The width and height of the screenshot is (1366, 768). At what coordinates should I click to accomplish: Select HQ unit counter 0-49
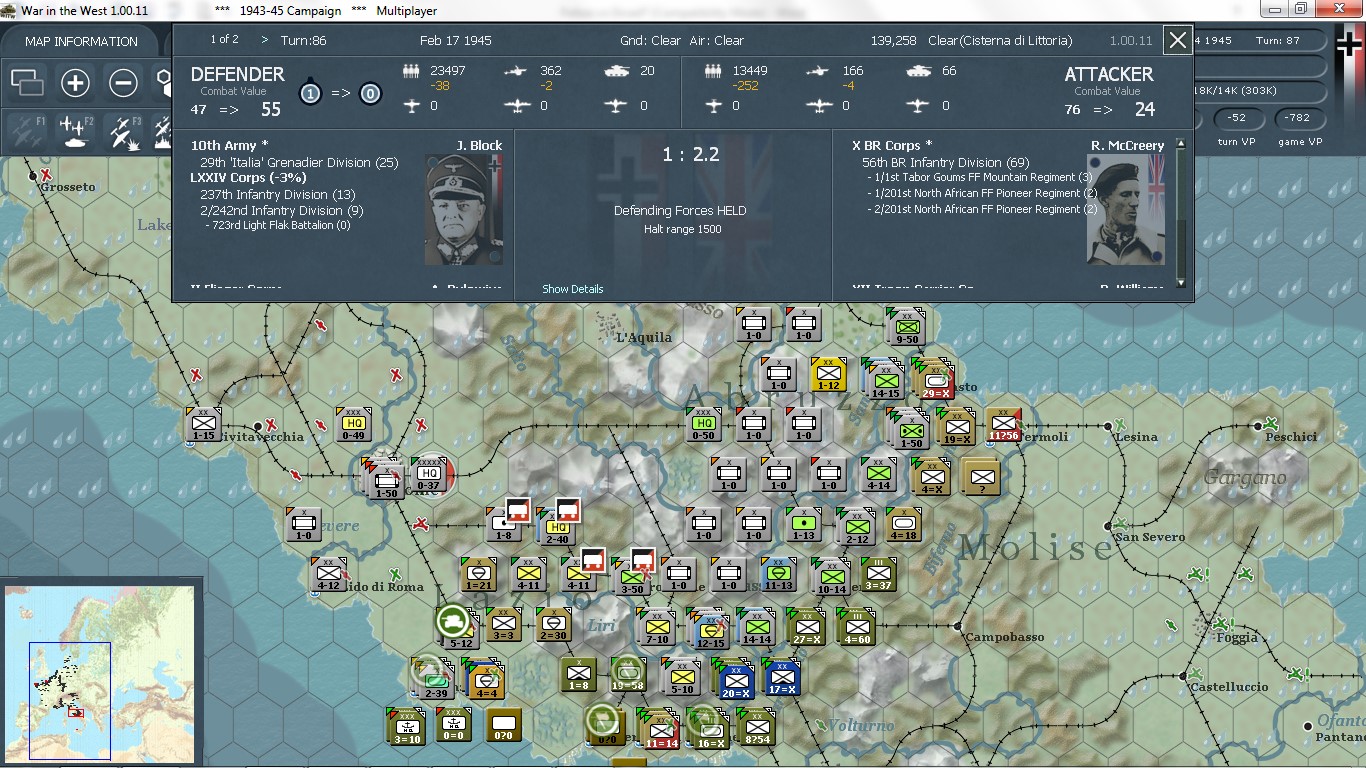point(354,425)
